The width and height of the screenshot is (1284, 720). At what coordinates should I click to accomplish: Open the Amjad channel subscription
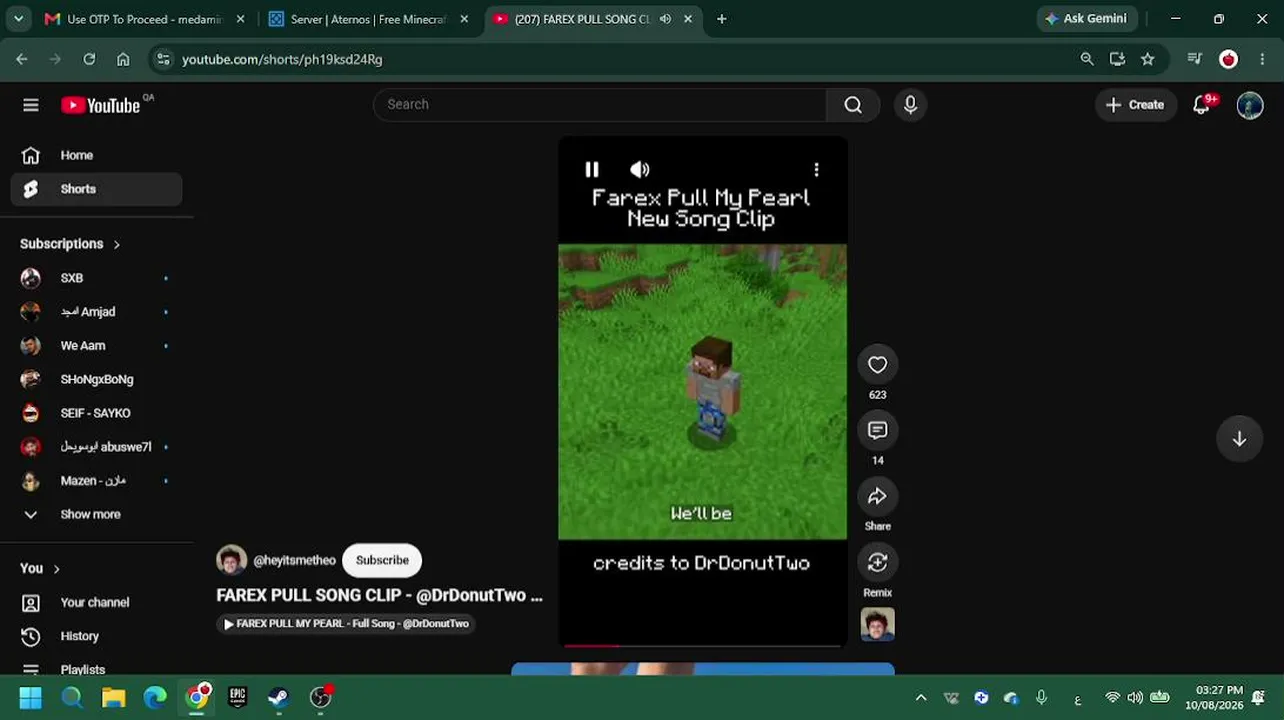coord(96,312)
